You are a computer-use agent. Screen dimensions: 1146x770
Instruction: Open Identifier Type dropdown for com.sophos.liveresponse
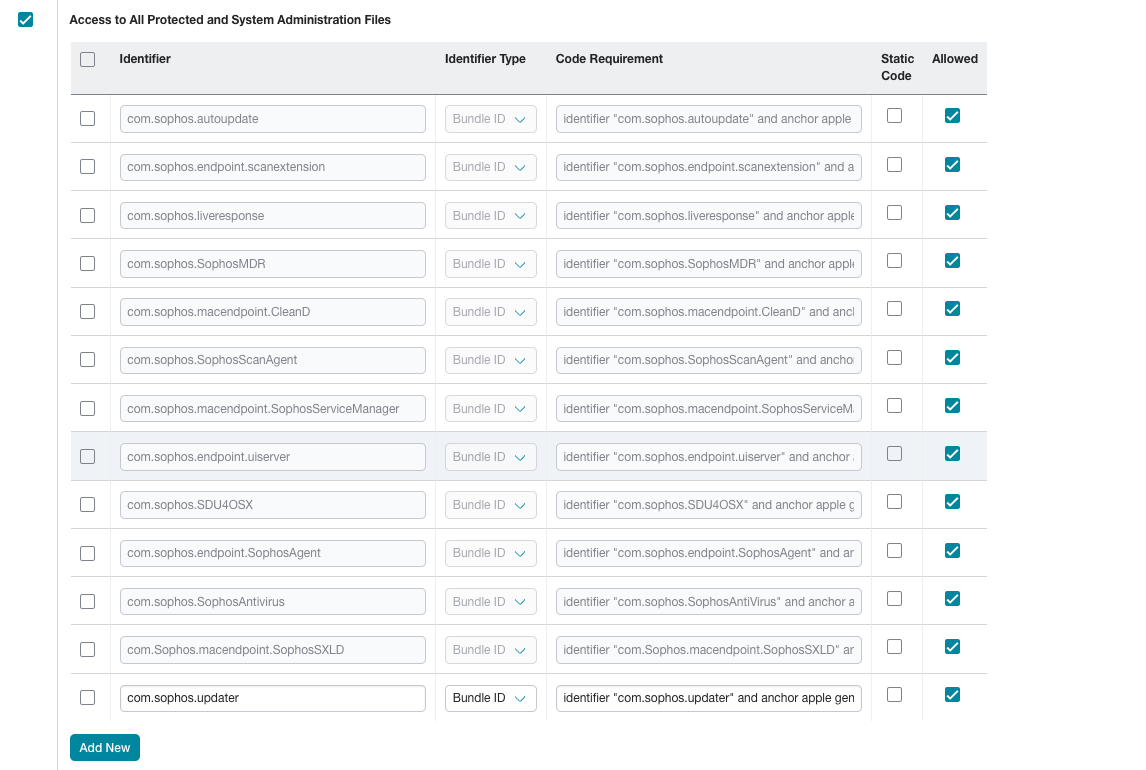coord(490,216)
